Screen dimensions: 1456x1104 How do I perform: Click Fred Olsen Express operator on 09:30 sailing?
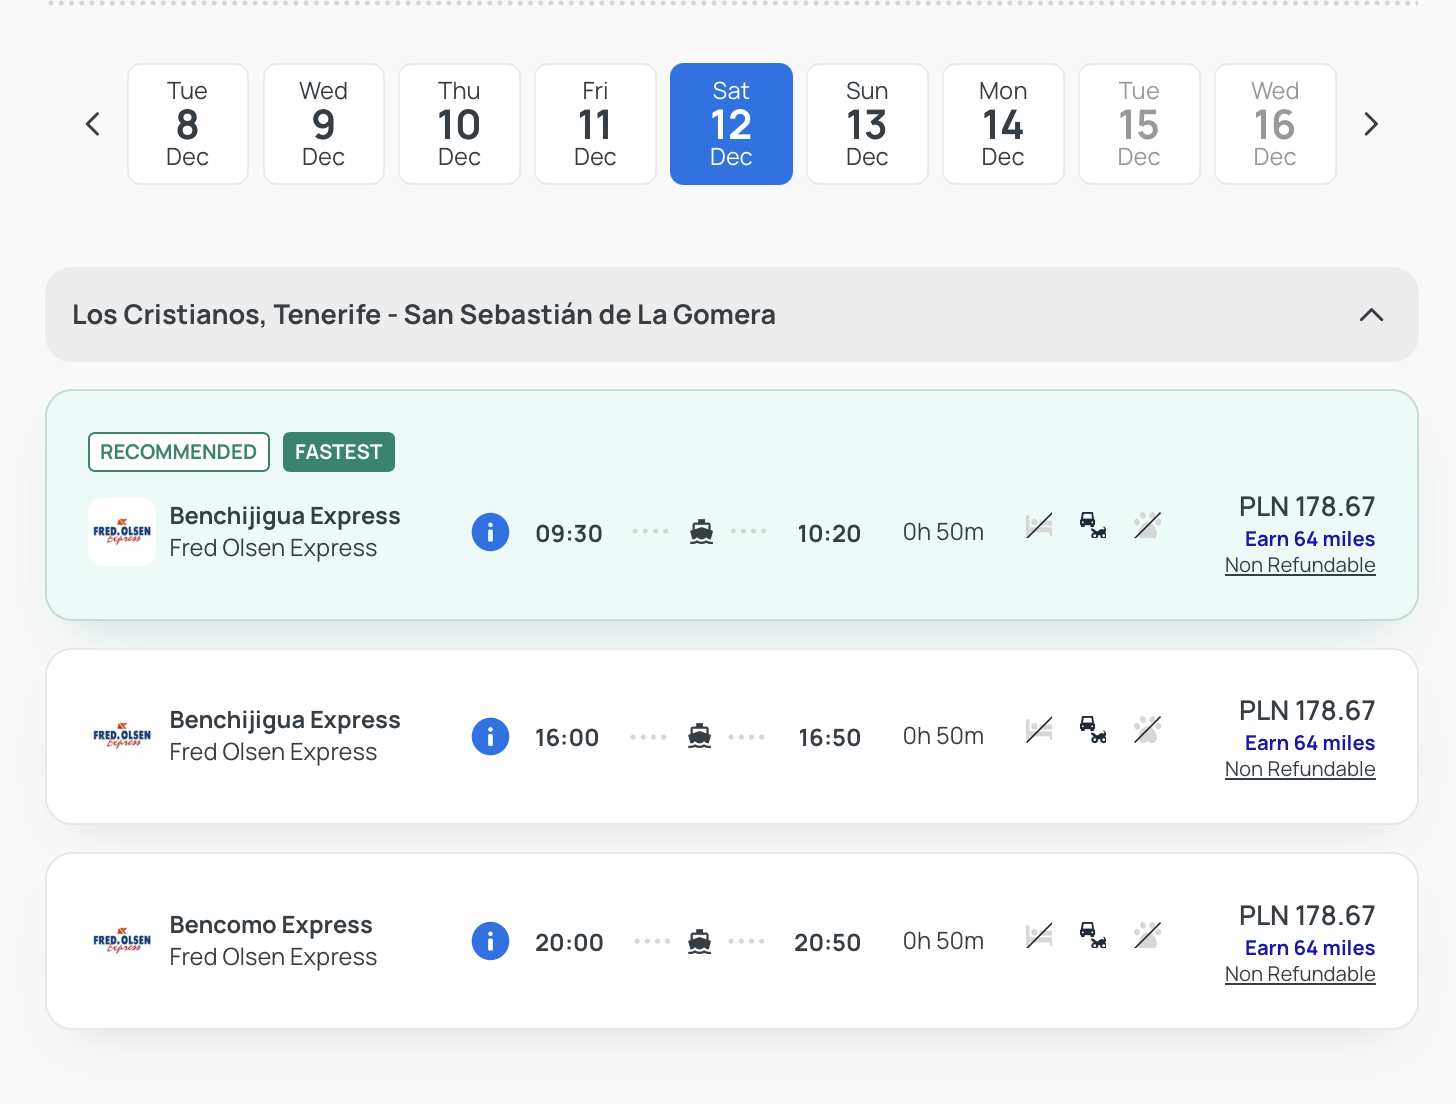click(x=273, y=548)
